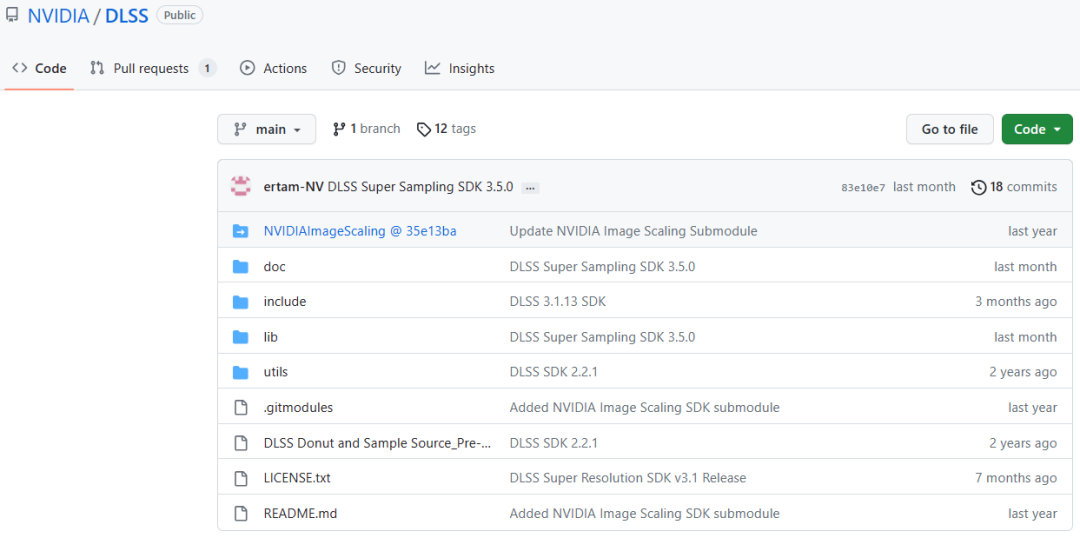1080x538 pixels.
Task: Click the utils folder icon
Action: coord(240,372)
